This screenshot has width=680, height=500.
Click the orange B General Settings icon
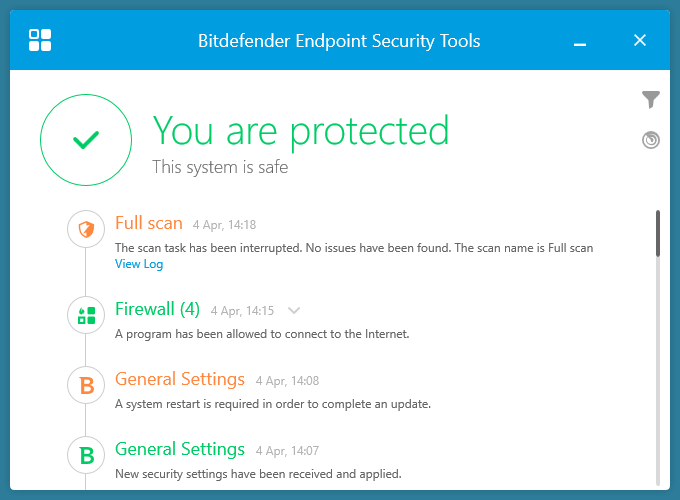[86, 385]
